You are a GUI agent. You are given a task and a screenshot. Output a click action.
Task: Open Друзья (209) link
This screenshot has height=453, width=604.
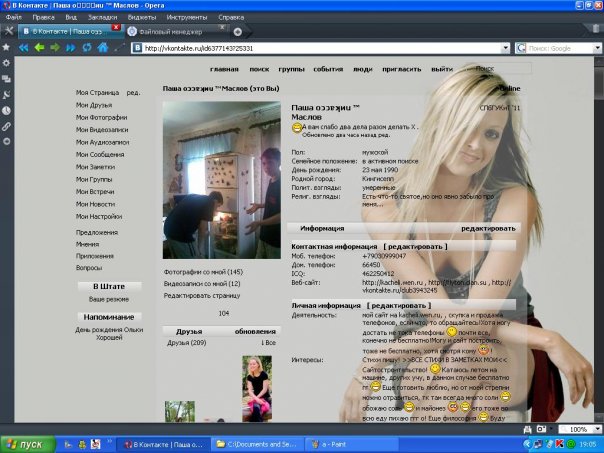coord(186,343)
